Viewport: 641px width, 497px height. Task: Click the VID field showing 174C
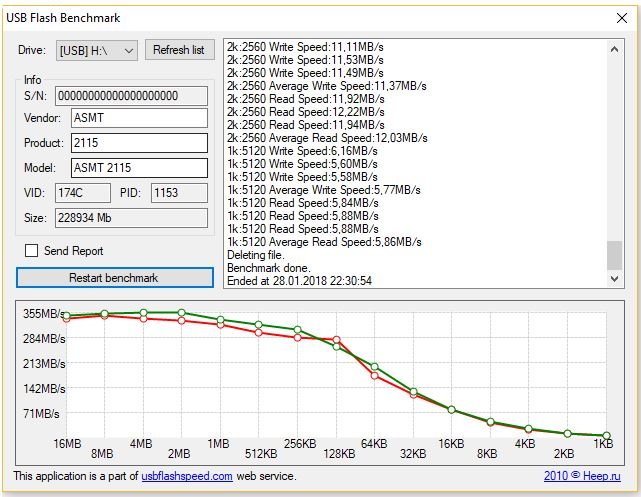pyautogui.click(x=83, y=193)
